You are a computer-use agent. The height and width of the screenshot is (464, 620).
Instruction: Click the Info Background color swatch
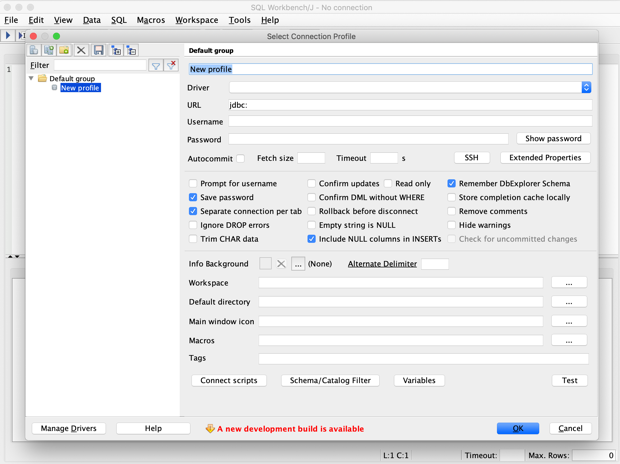tap(265, 264)
